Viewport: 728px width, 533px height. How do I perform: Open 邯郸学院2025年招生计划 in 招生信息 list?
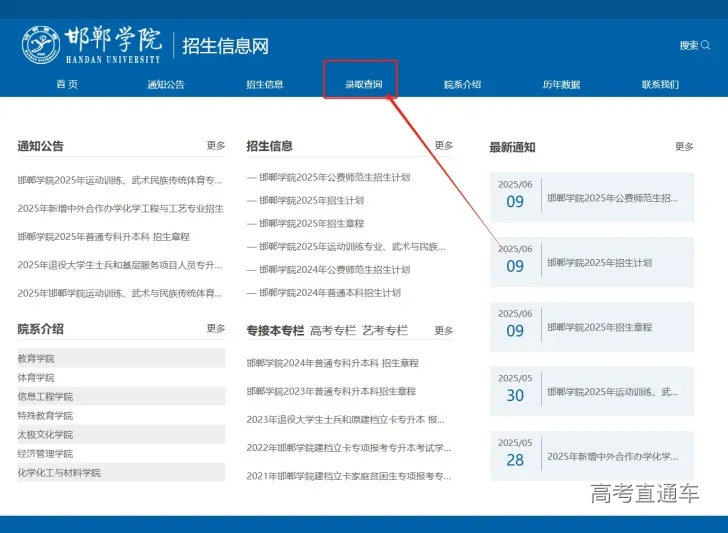[312, 201]
